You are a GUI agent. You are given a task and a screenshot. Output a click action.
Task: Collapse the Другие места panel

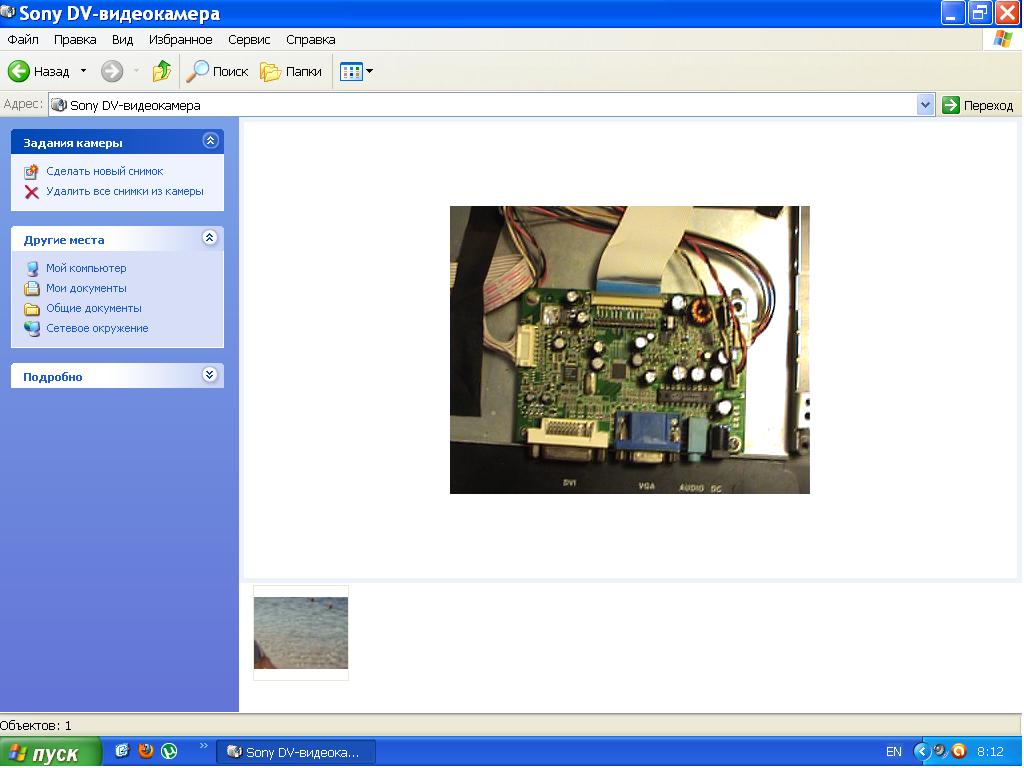pos(210,238)
